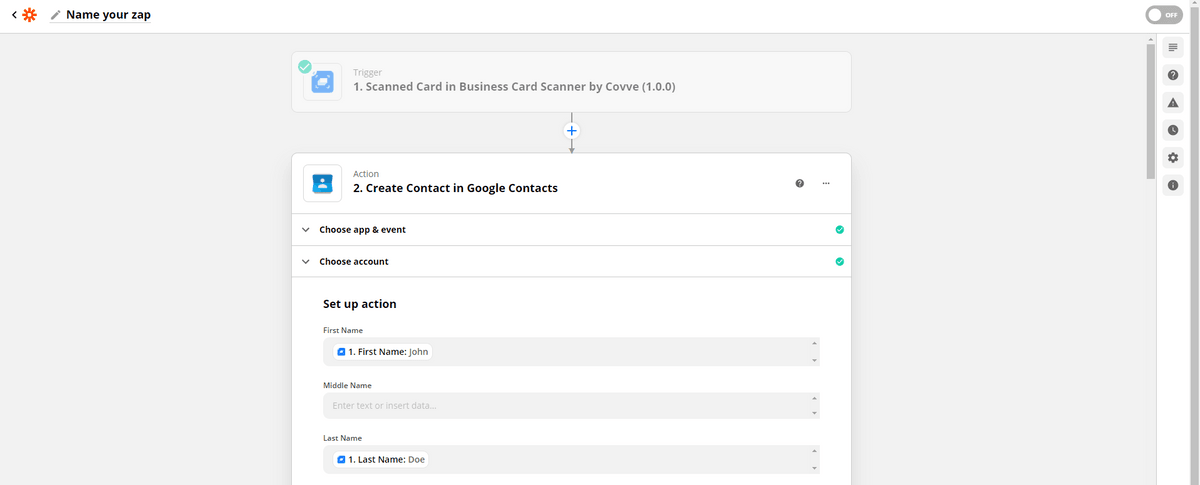The width and height of the screenshot is (1200, 485).
Task: Open the three-dot action step menu
Action: [826, 183]
